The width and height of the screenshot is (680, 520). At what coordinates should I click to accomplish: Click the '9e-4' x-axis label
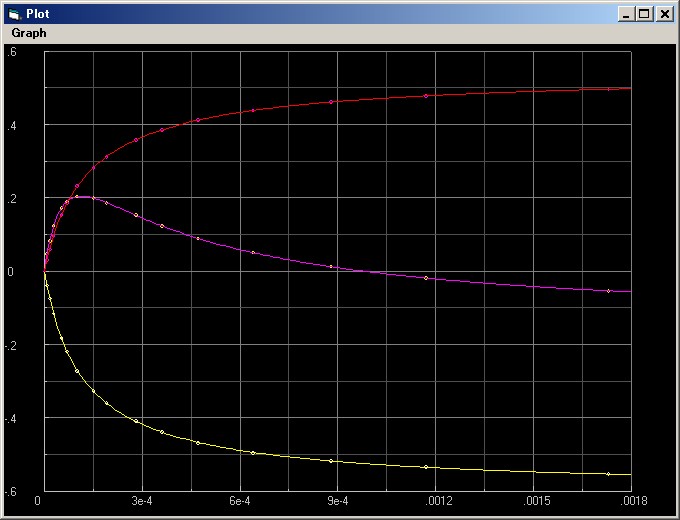338,501
